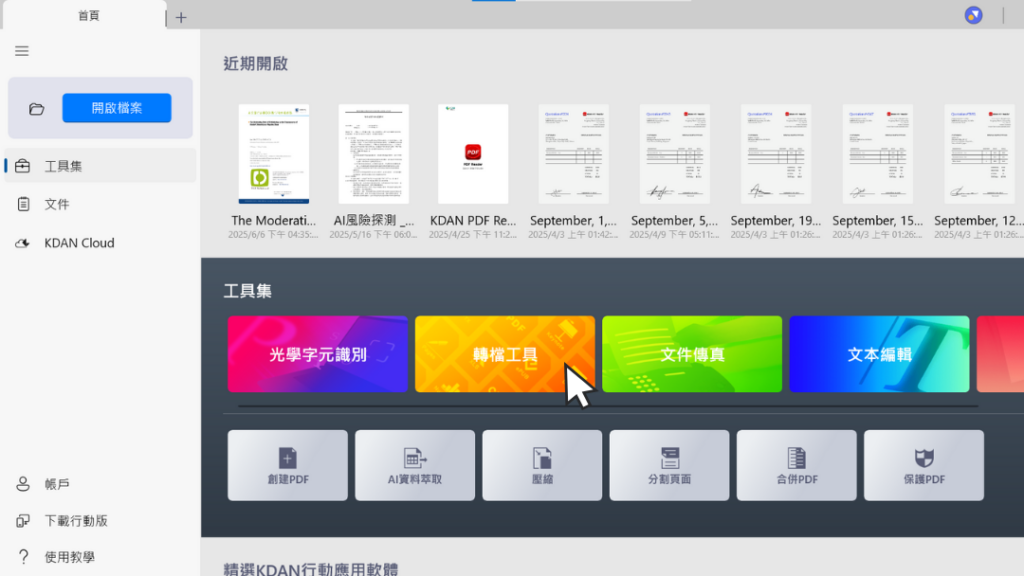Click the 近期開啟 section heading
This screenshot has width=1024, height=576.
pos(255,63)
